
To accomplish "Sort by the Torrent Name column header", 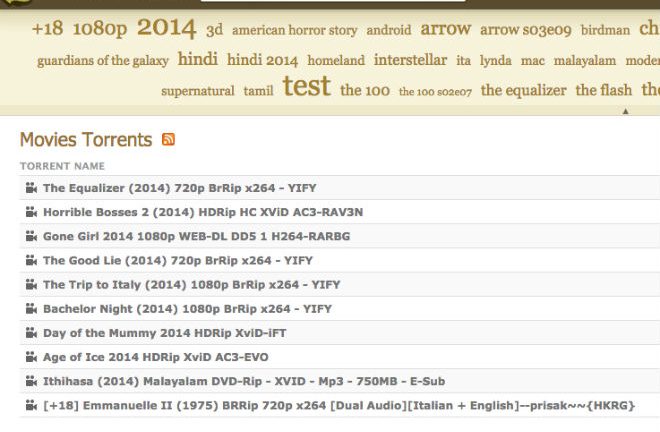I will pyautogui.click(x=62, y=166).
